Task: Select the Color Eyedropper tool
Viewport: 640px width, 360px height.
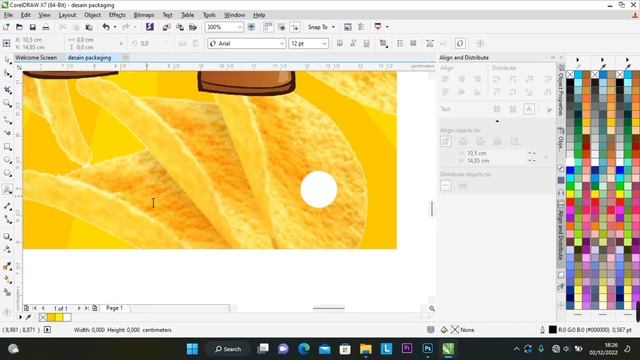Action: 7,266
